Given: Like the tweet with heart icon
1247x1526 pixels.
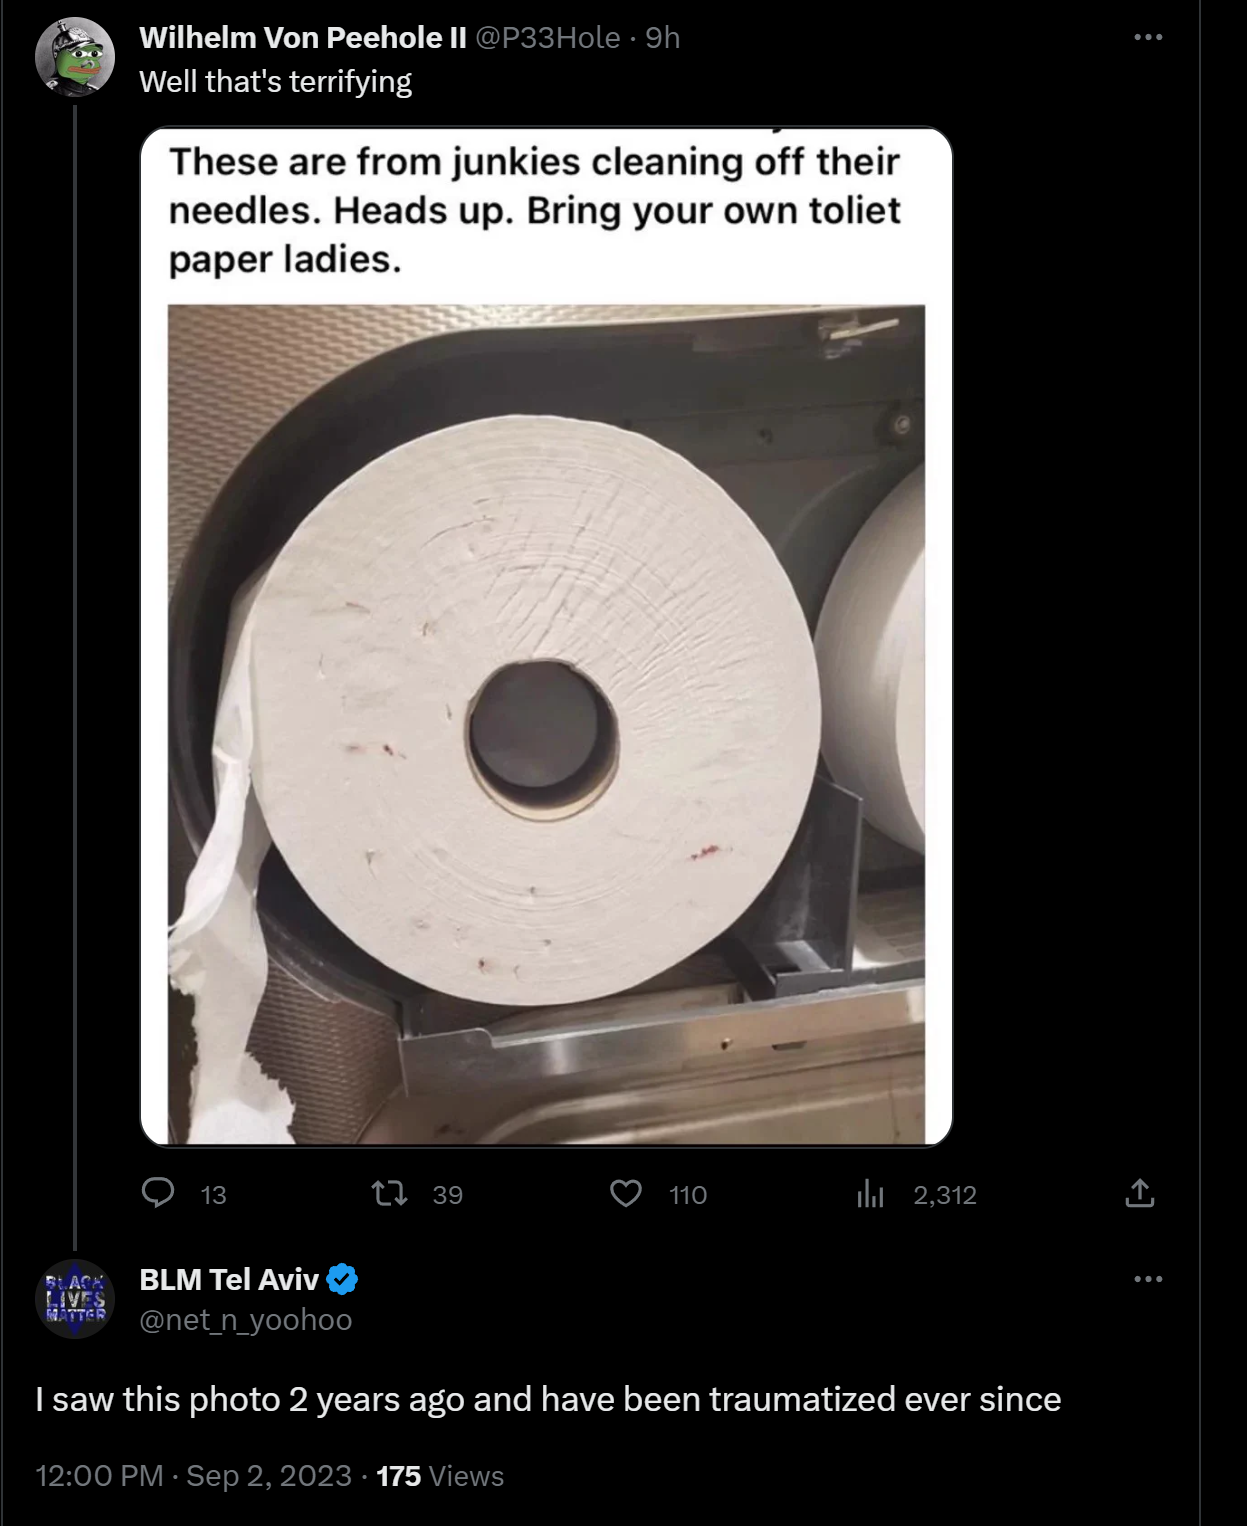Looking at the screenshot, I should (626, 1193).
